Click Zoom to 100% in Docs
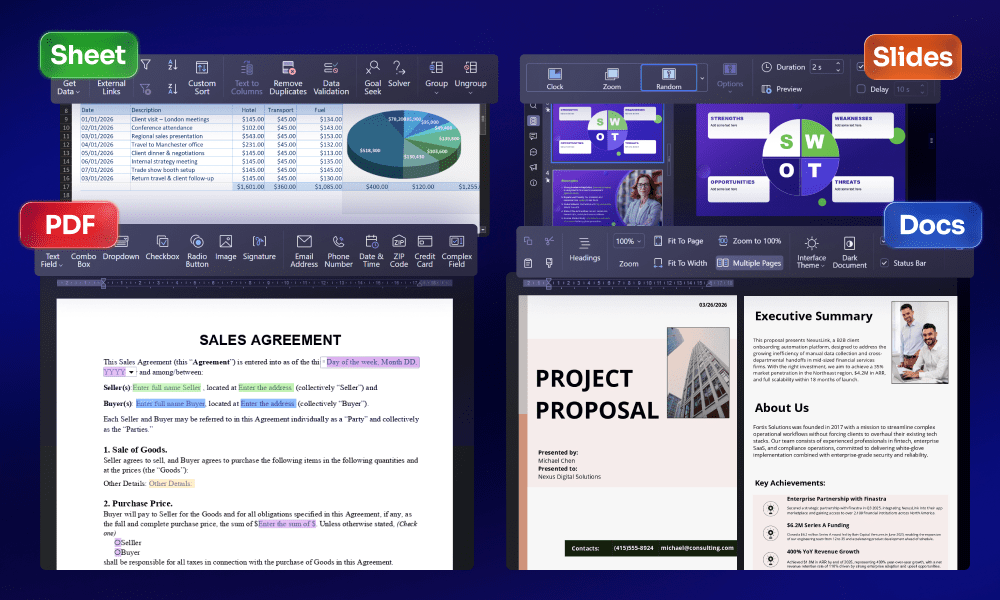 [750, 241]
